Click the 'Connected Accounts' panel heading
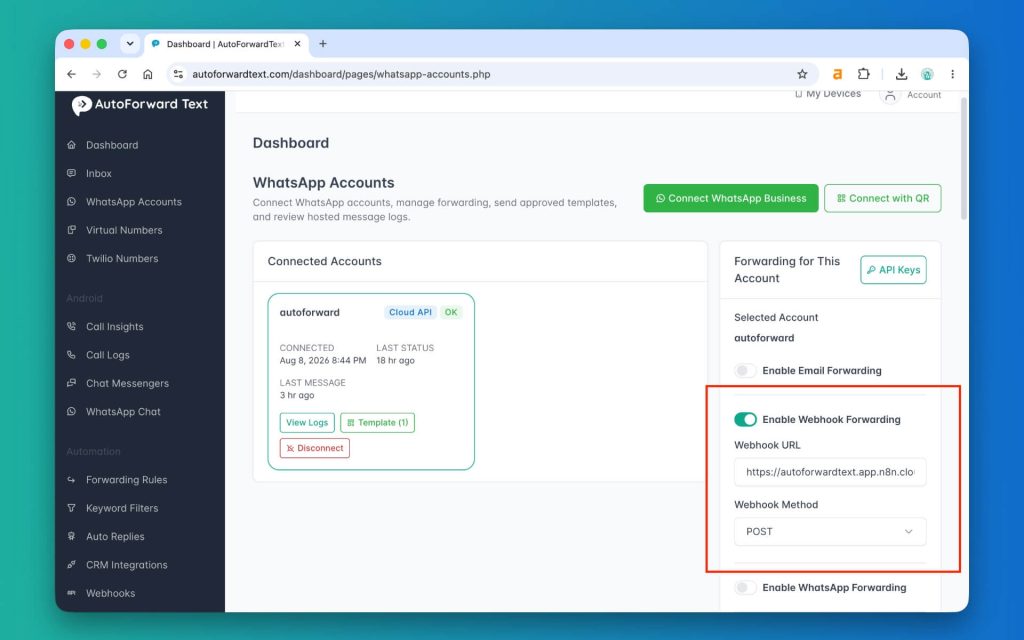 324,261
